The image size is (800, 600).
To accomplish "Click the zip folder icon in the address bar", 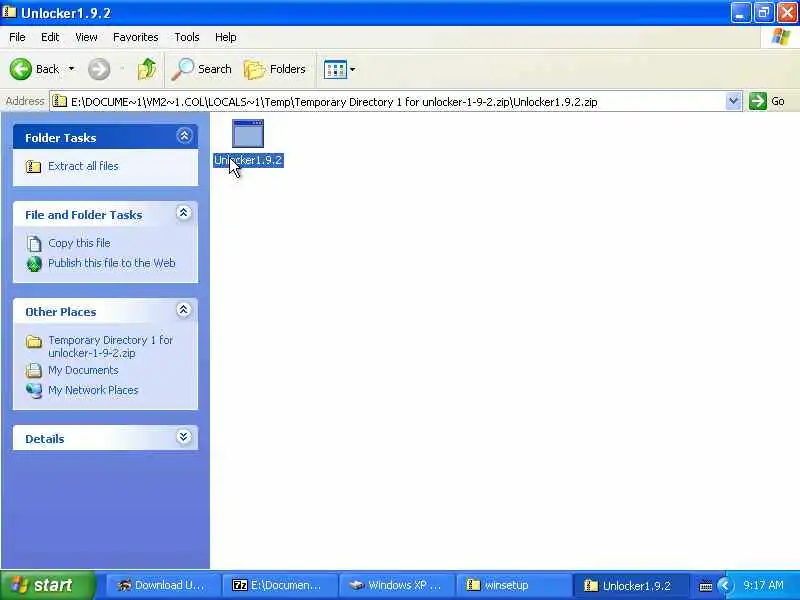I will (60, 101).
